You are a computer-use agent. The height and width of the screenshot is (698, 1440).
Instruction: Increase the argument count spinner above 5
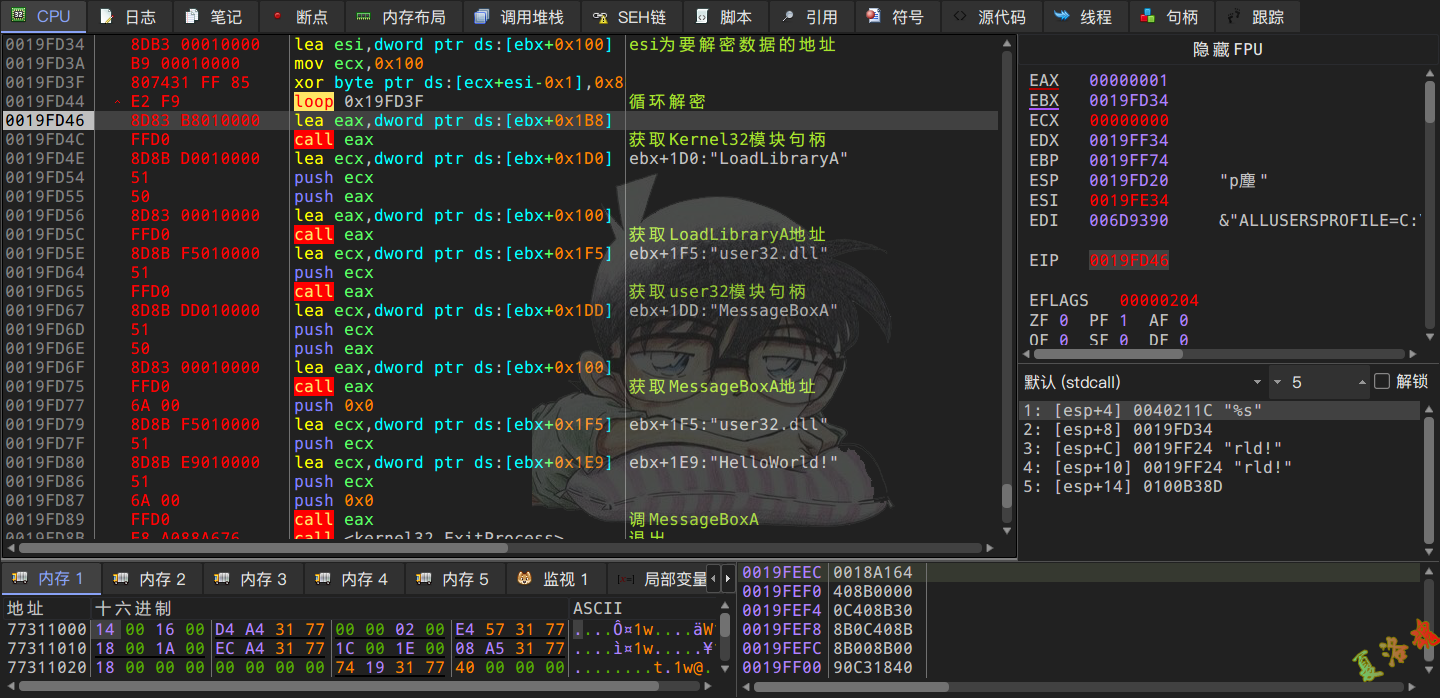tap(1362, 378)
